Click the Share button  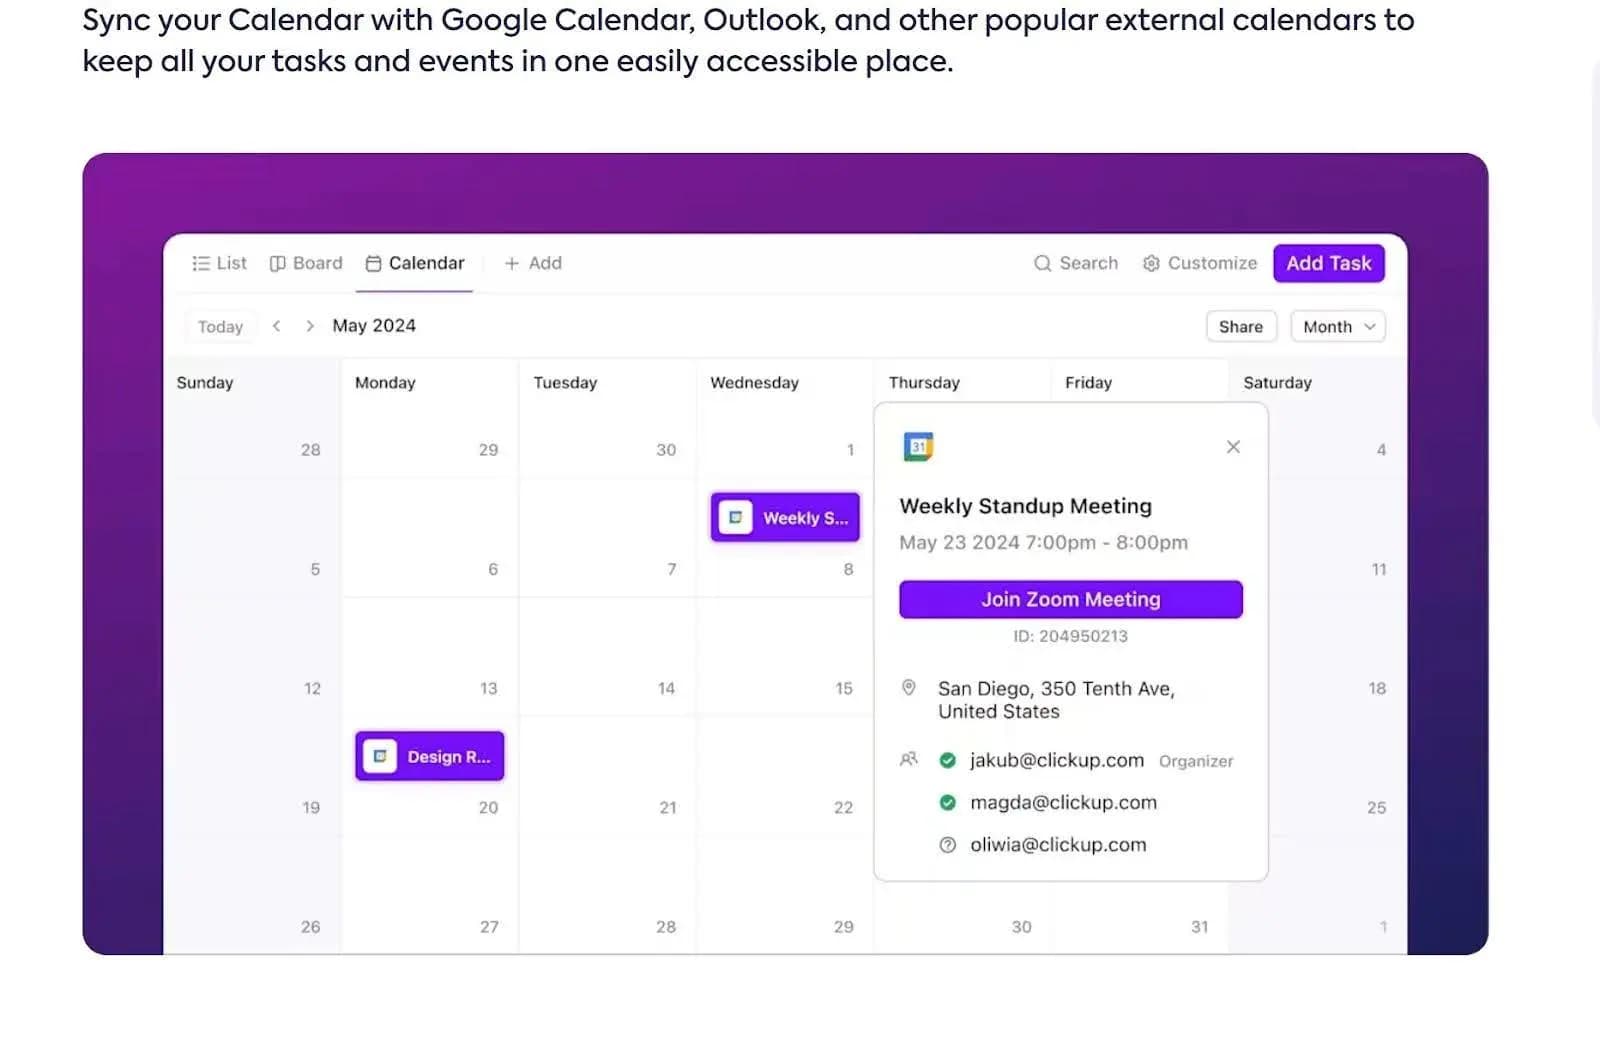click(1240, 327)
